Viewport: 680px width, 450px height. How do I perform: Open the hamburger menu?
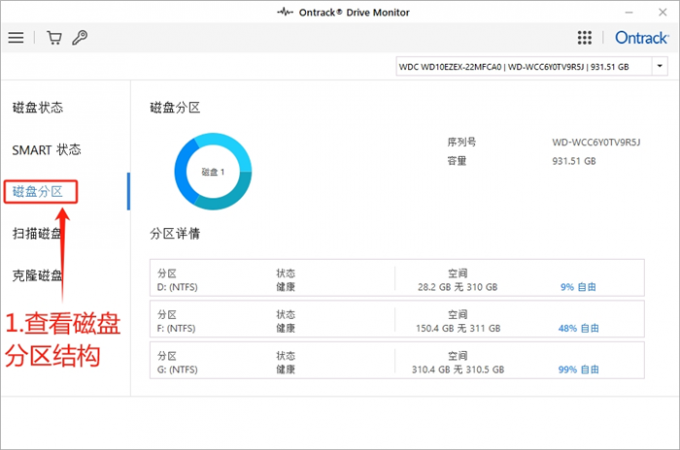(16, 38)
